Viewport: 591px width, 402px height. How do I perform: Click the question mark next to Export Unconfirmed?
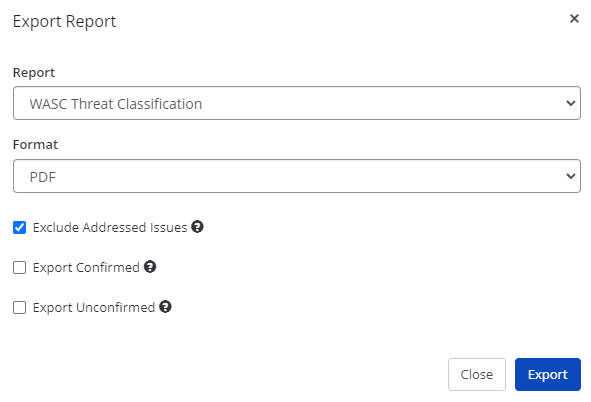tap(165, 307)
